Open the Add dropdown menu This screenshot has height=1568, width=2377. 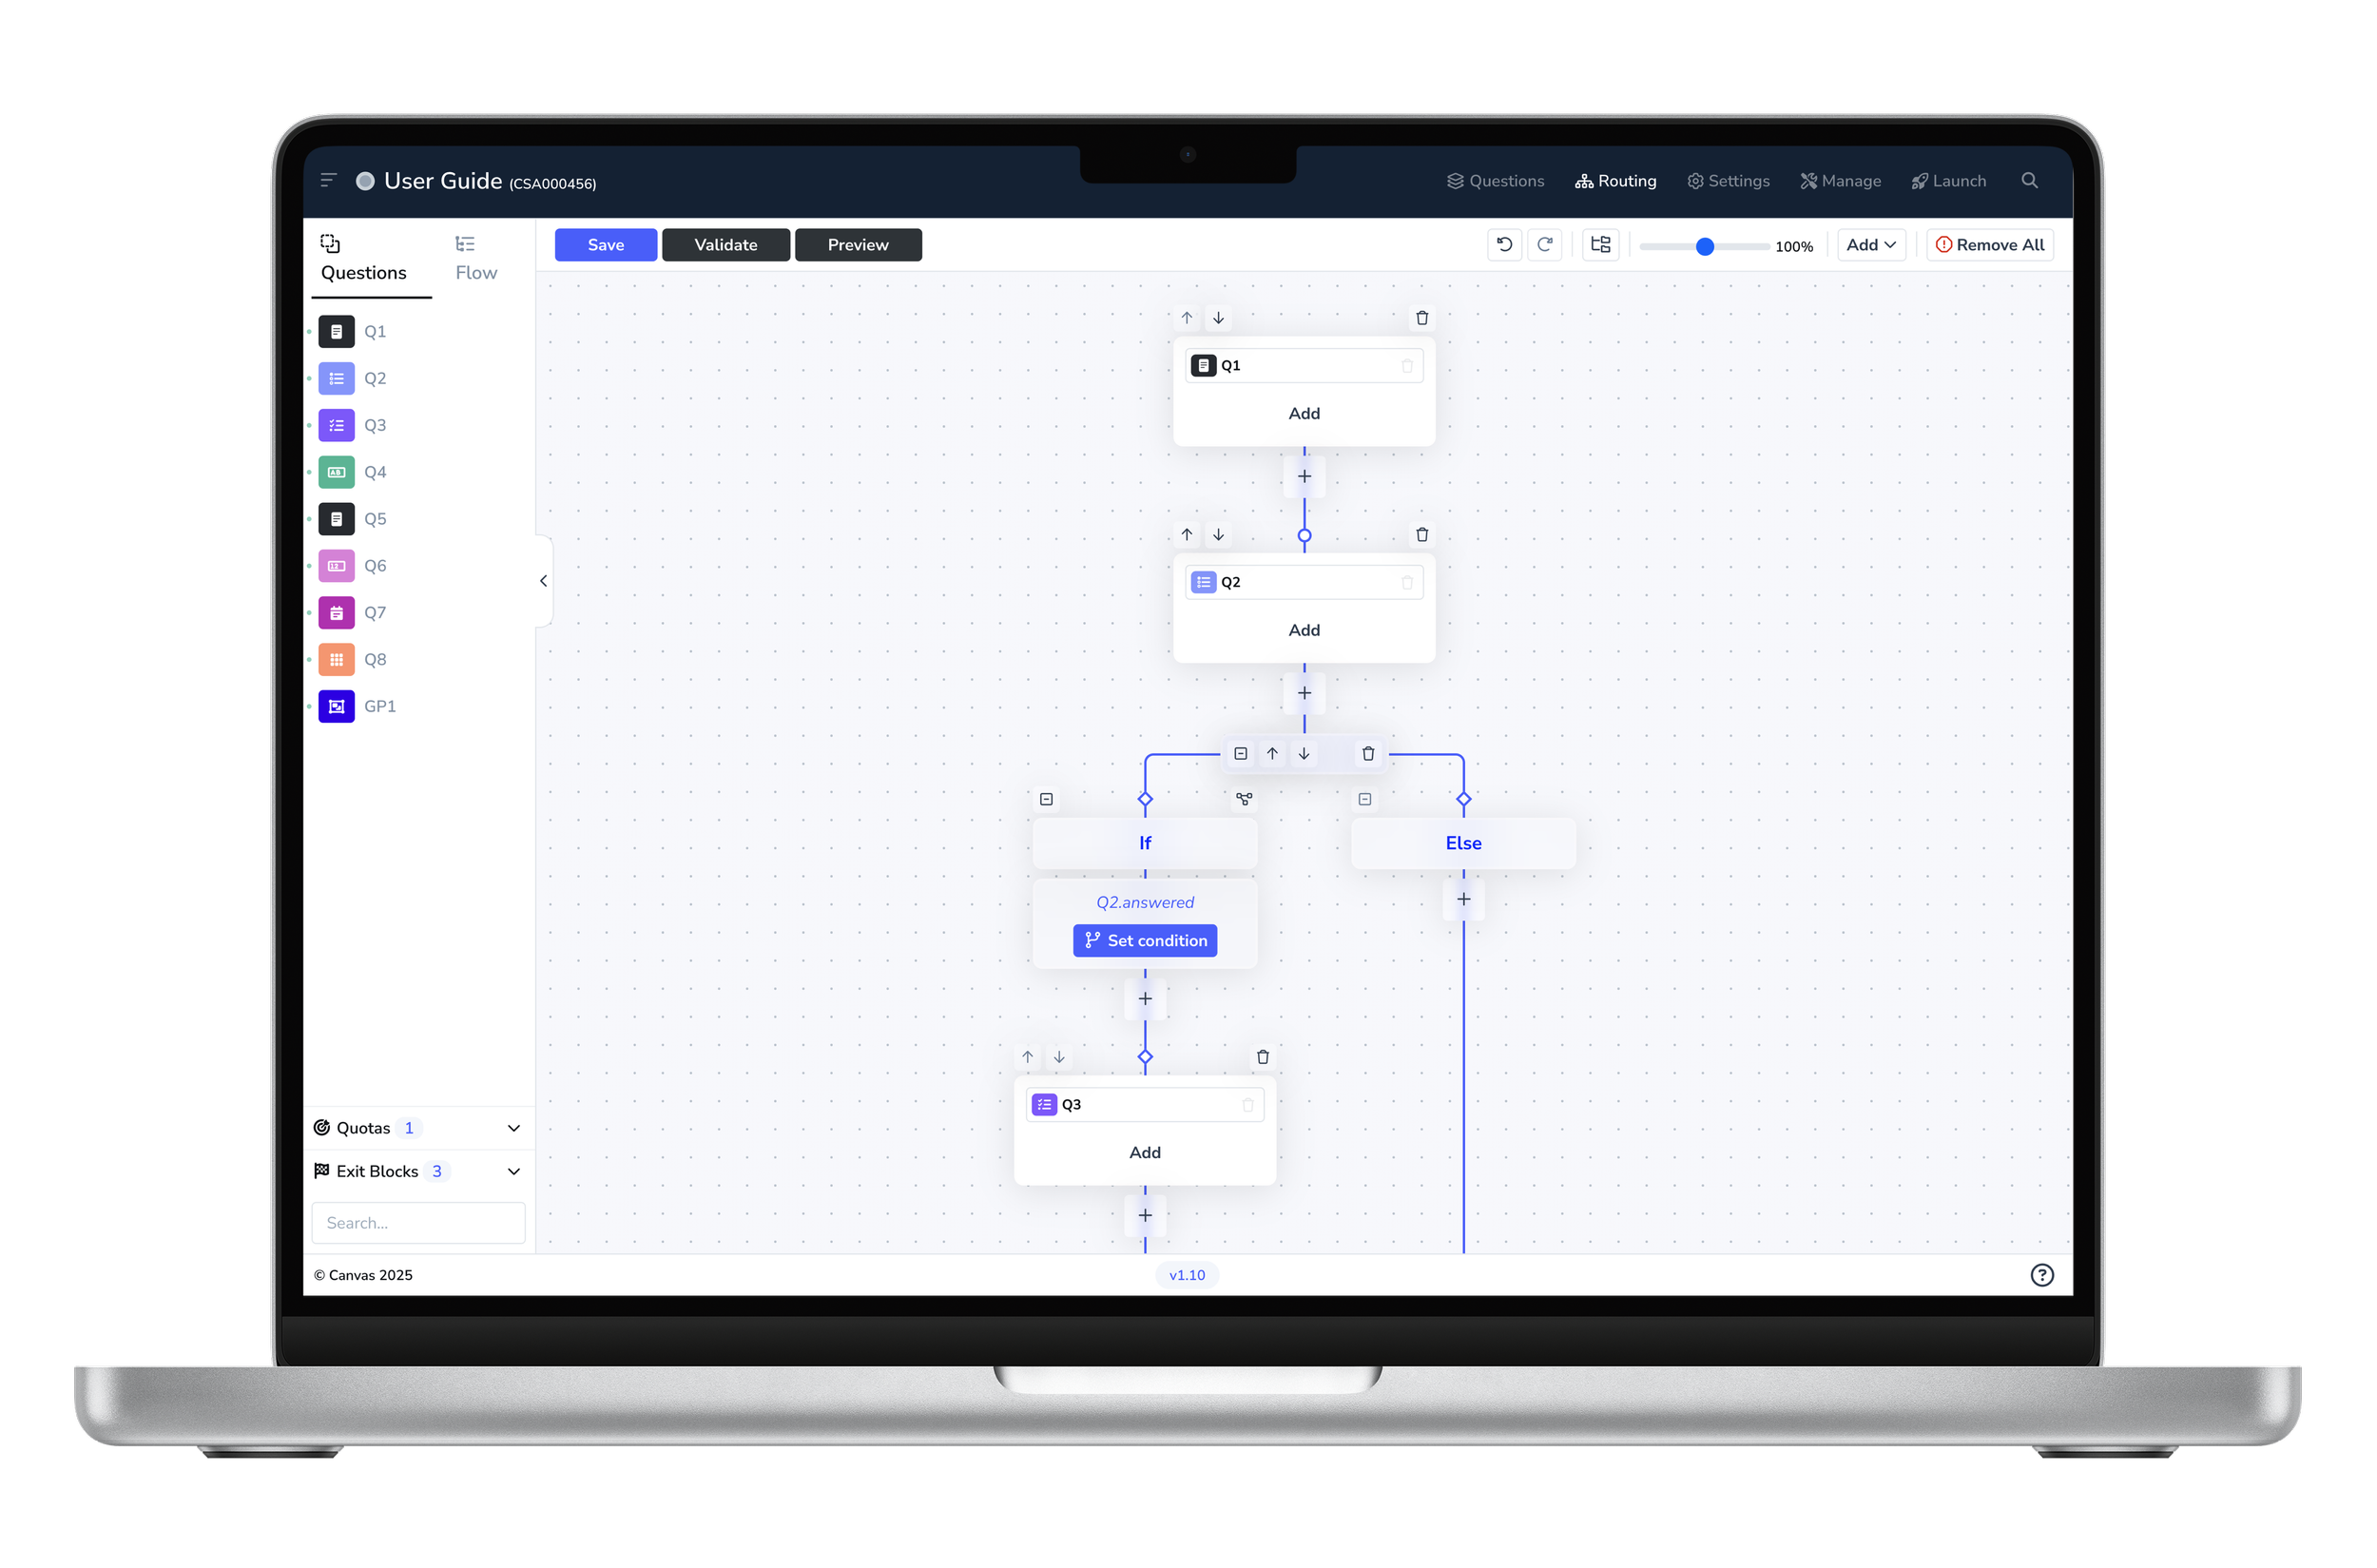tap(1870, 245)
